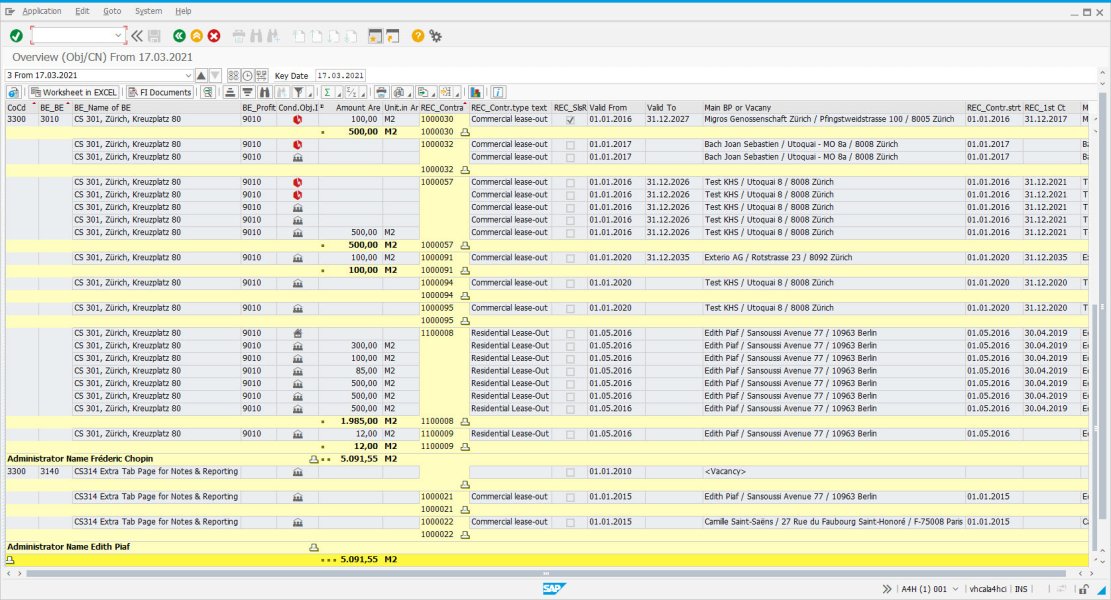Click the blue information icon
Image resolution: width=1111 pixels, height=600 pixels.
pos(498,92)
